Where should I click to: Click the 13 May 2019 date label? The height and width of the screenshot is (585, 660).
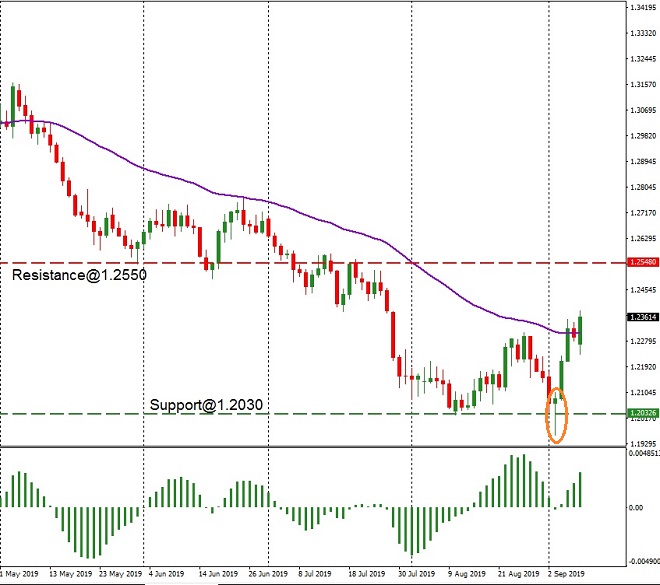coord(70,574)
